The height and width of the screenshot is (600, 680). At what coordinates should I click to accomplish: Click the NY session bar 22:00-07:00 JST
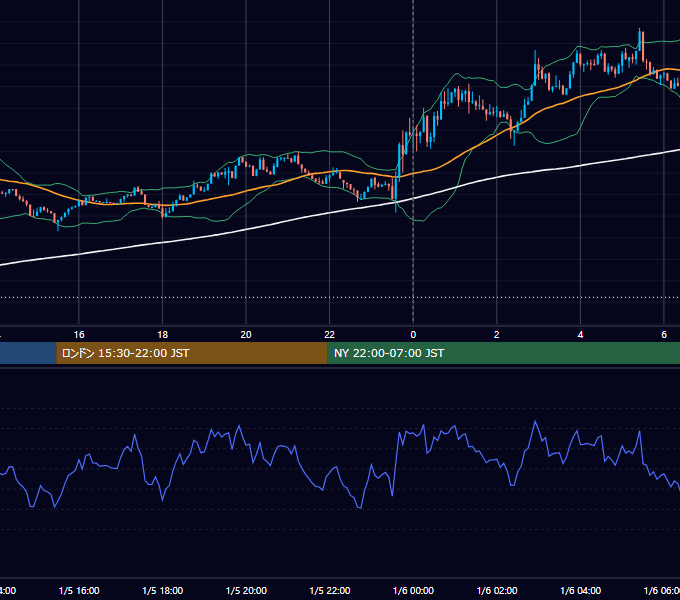(x=503, y=353)
